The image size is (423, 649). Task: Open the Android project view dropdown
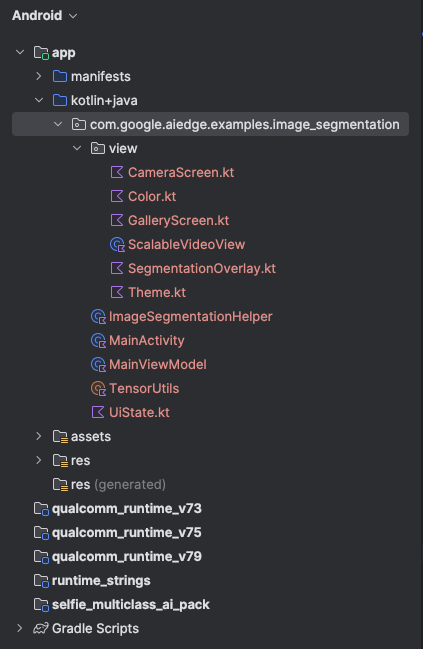point(44,16)
